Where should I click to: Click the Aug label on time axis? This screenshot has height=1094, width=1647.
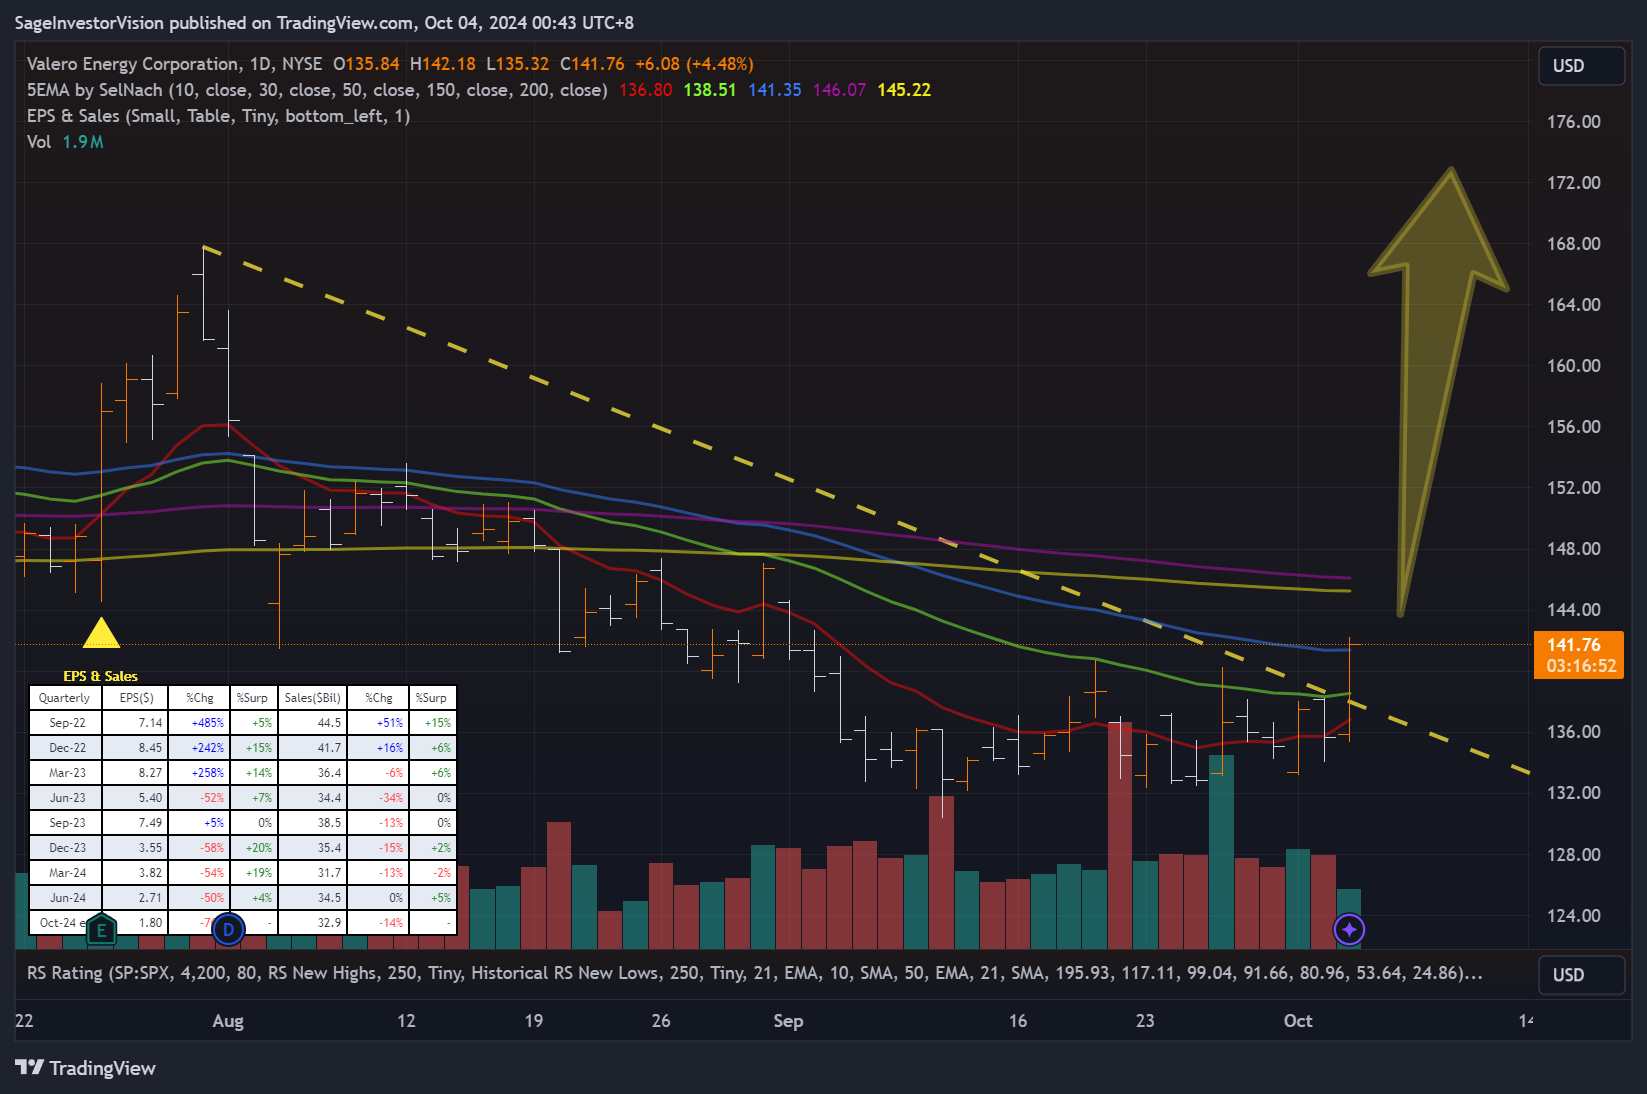(x=228, y=1021)
